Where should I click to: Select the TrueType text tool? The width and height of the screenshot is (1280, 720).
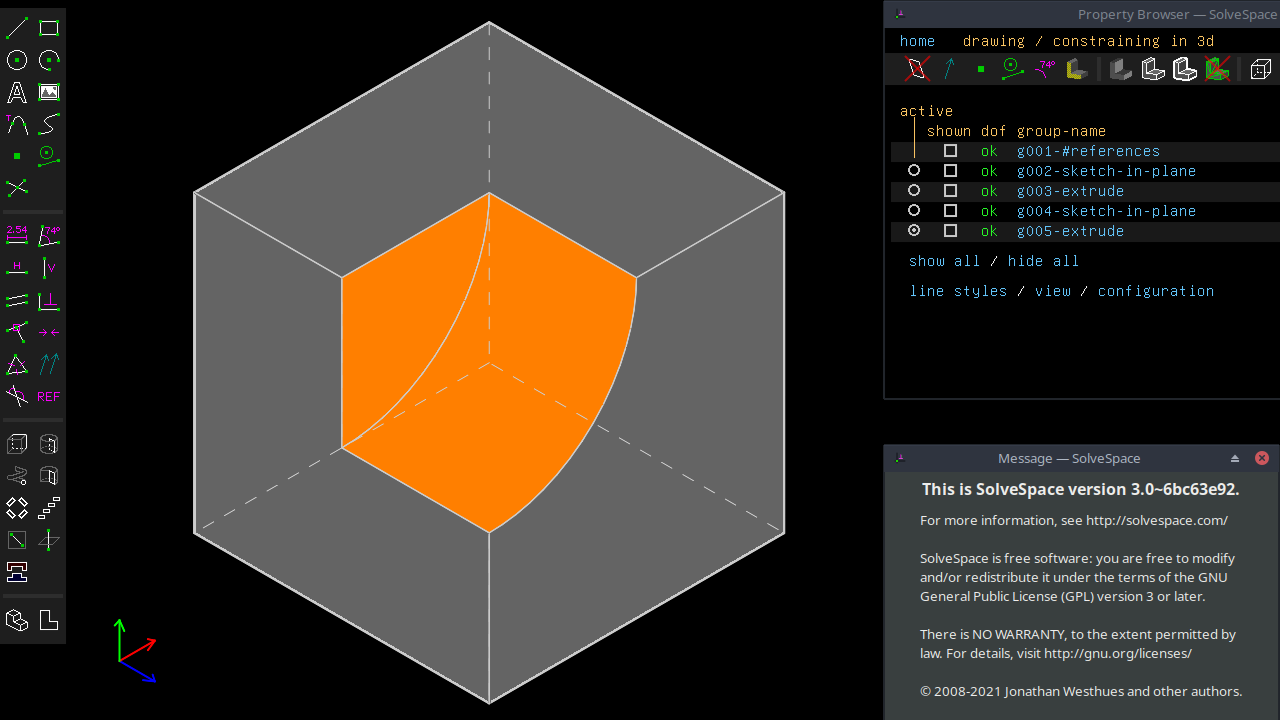click(x=17, y=91)
